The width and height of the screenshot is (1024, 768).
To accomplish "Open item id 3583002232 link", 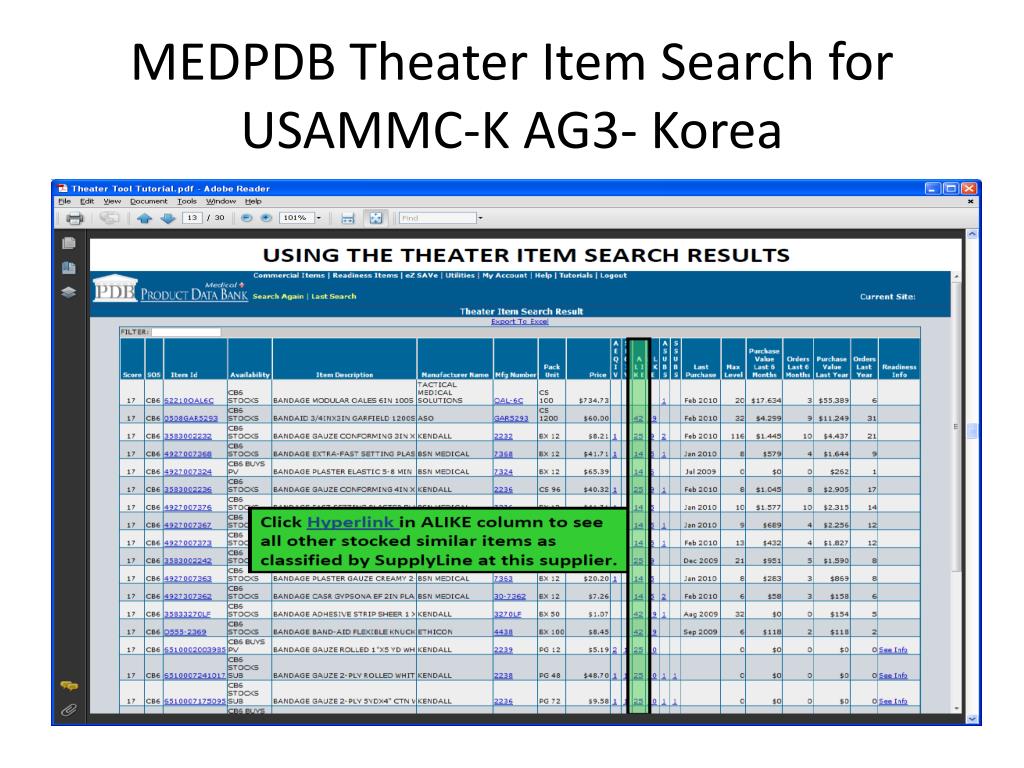I will [x=187, y=436].
